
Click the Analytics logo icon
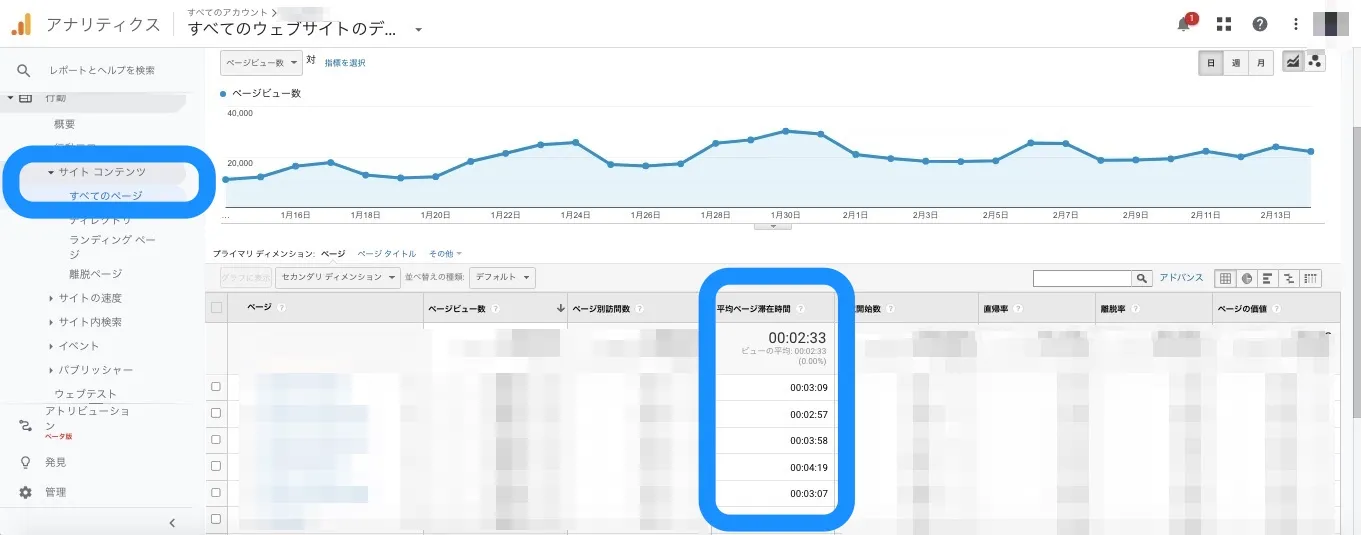click(x=21, y=24)
